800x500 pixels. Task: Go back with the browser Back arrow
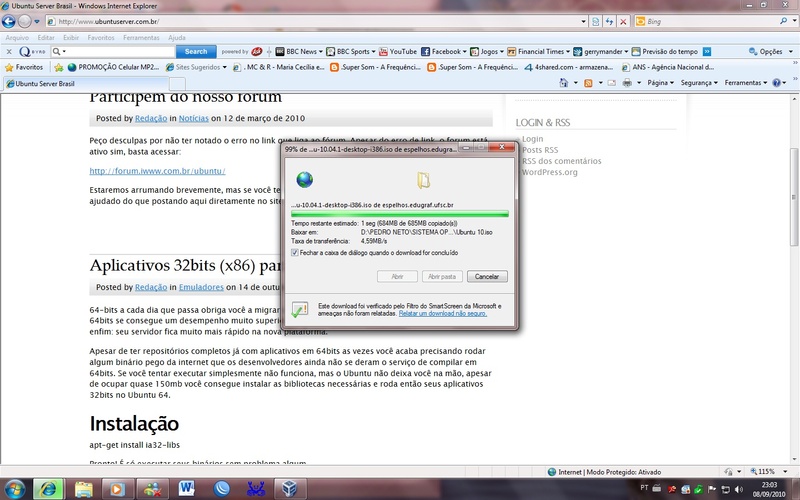[9, 21]
